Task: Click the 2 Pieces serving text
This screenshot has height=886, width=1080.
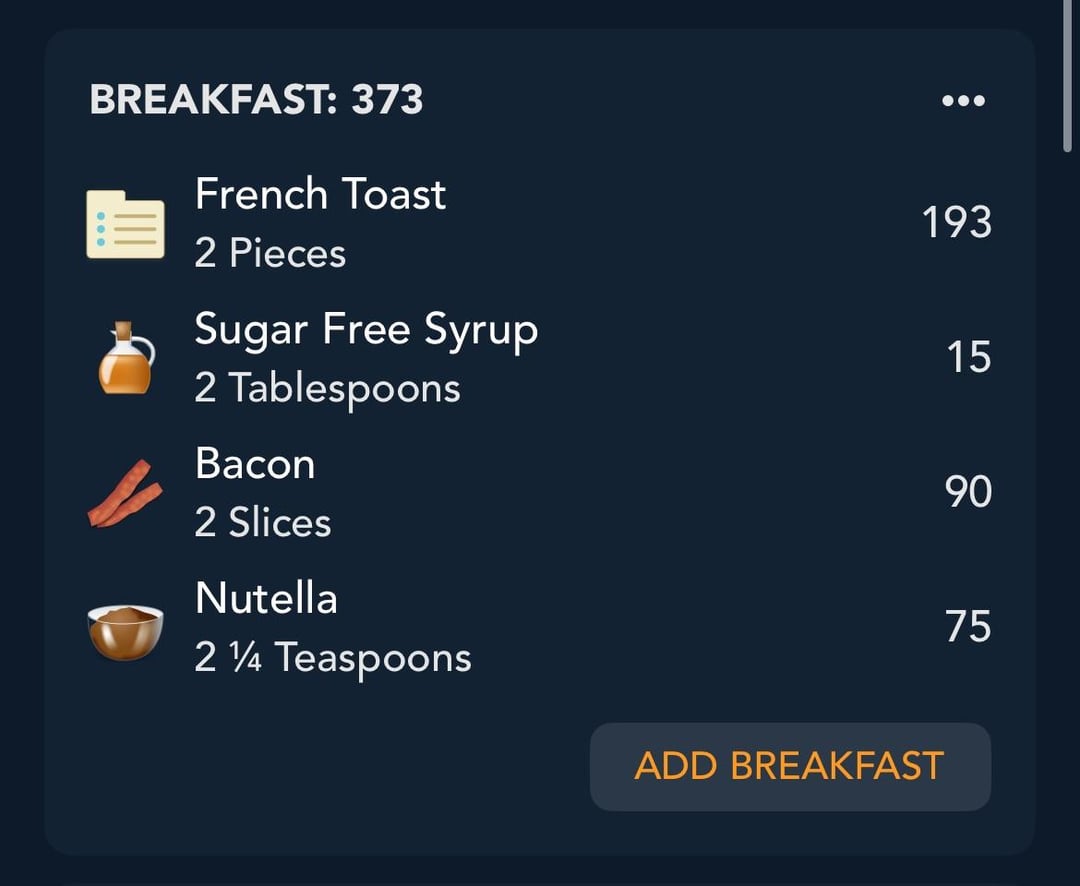Action: point(270,253)
